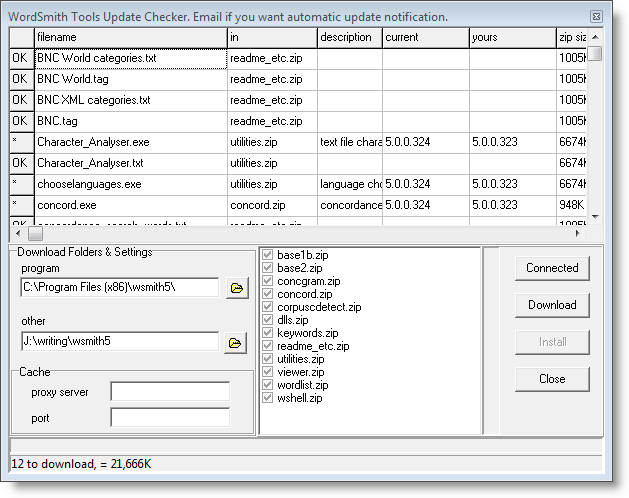This screenshot has height=498, width=629.
Task: Select the concord.exe row in table
Action: point(130,205)
